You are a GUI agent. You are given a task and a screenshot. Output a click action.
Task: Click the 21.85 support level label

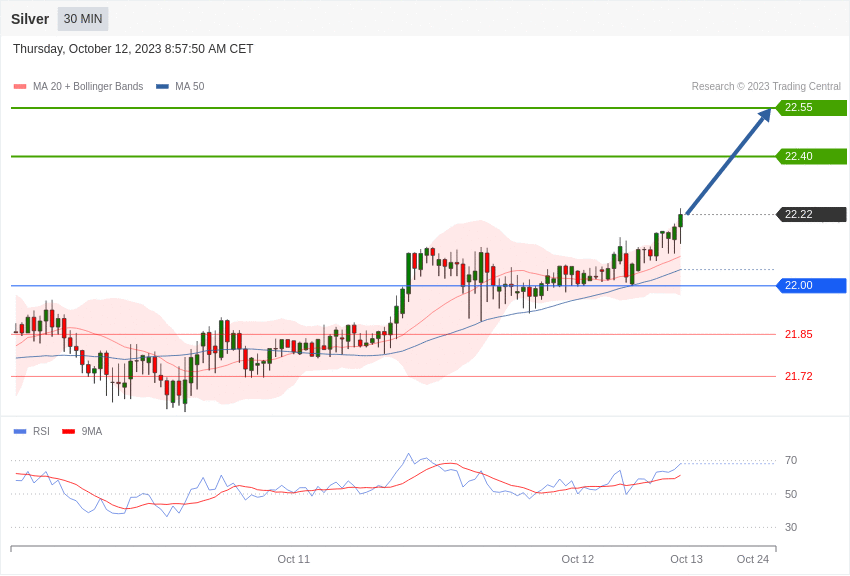[x=799, y=334]
